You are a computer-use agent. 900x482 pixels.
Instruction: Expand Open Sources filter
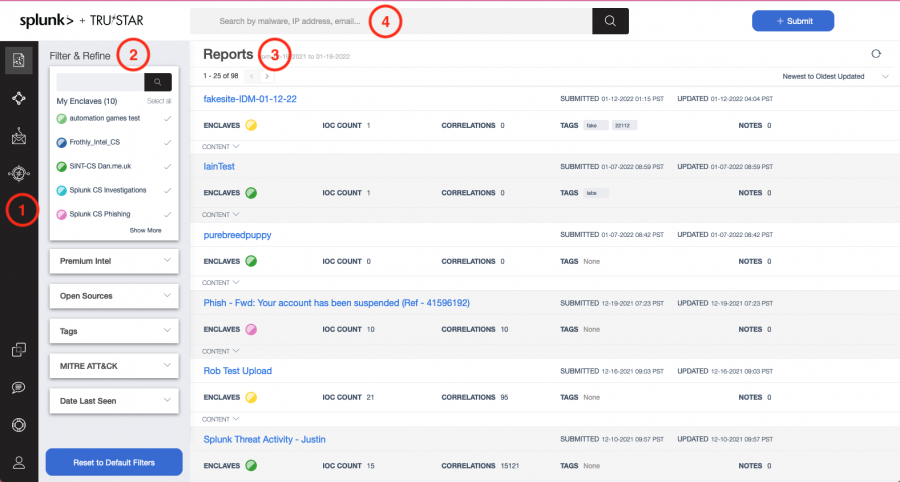coord(114,296)
